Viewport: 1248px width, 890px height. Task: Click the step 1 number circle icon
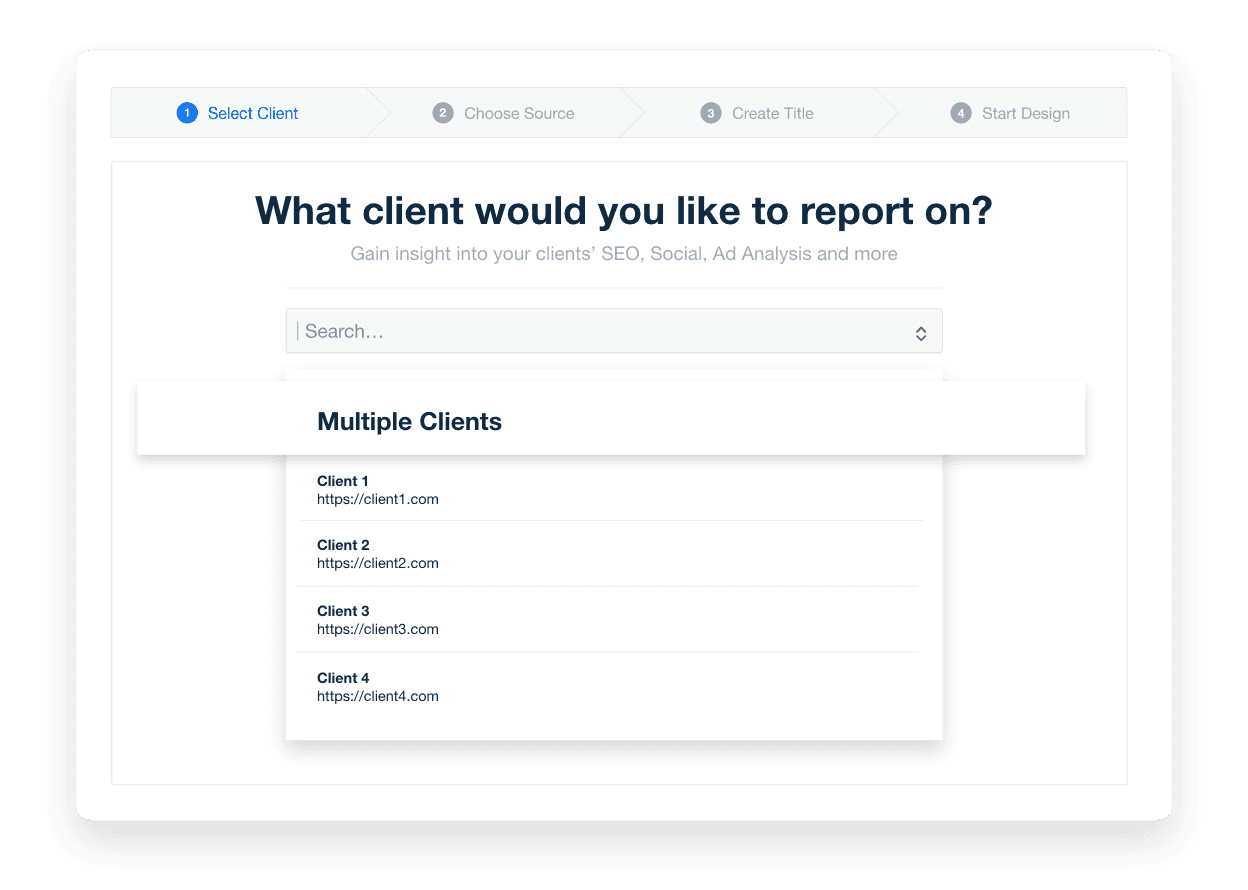187,113
